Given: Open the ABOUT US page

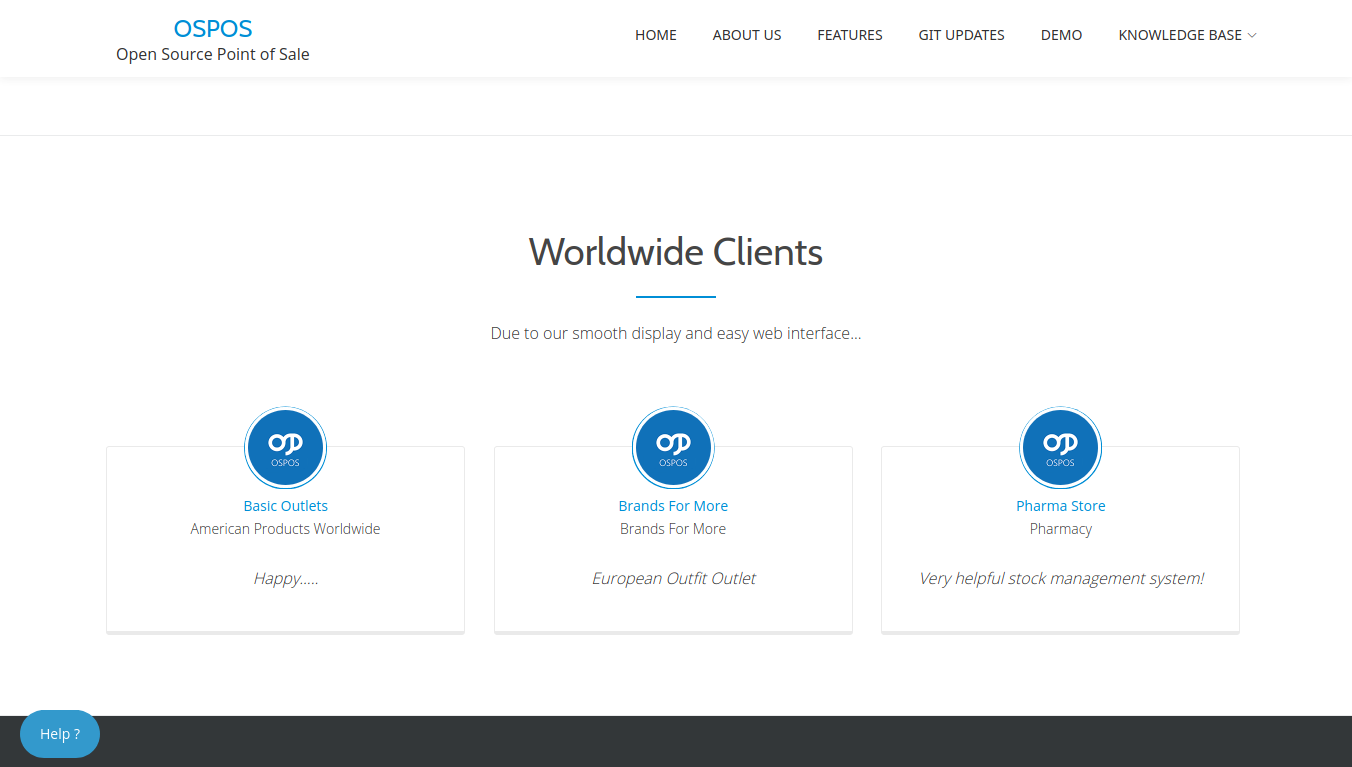Looking at the screenshot, I should pos(746,34).
